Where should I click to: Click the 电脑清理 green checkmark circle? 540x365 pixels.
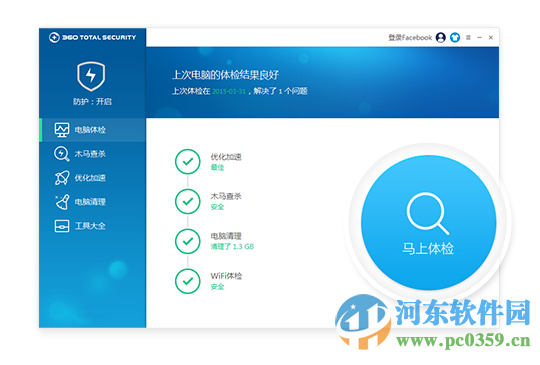click(188, 241)
